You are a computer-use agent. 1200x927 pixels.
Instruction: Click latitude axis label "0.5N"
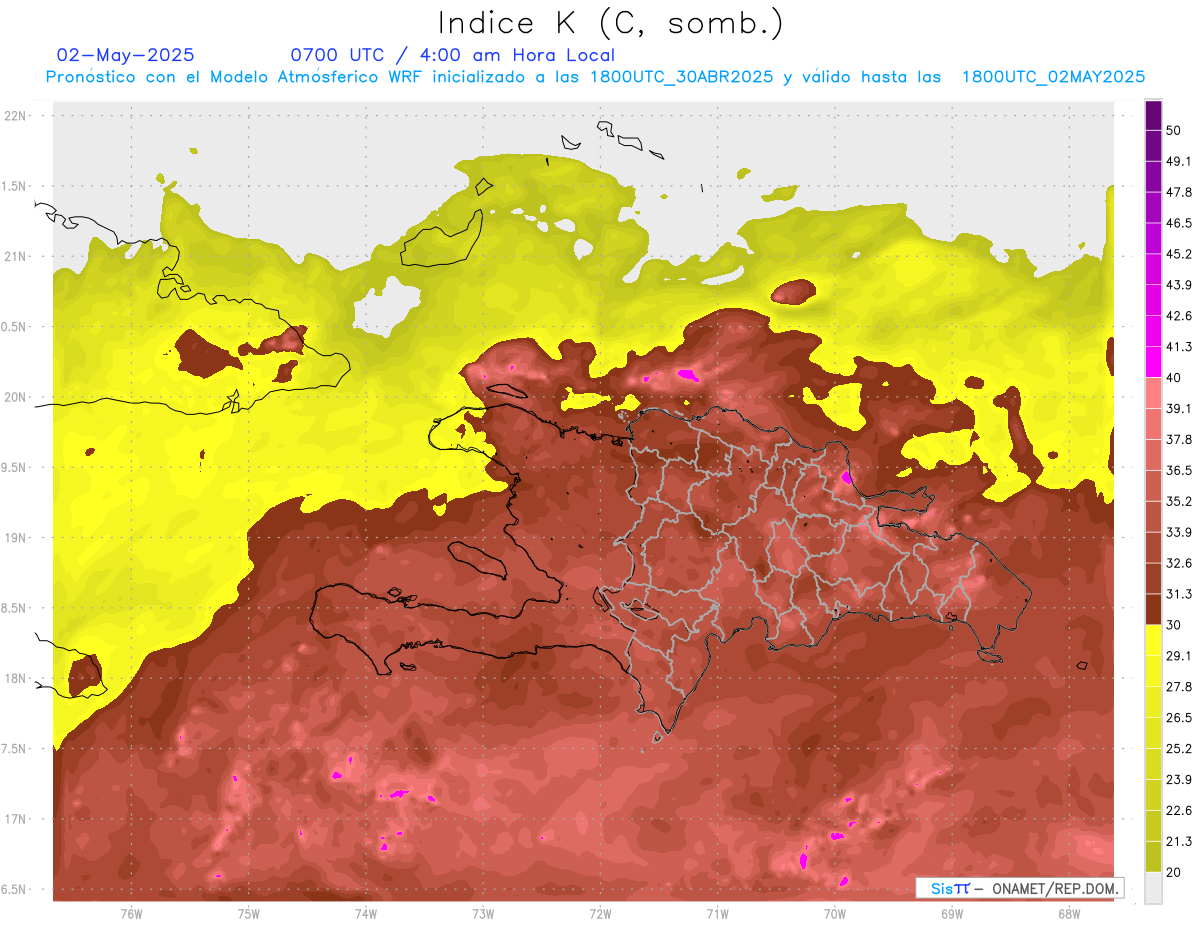tap(15, 327)
